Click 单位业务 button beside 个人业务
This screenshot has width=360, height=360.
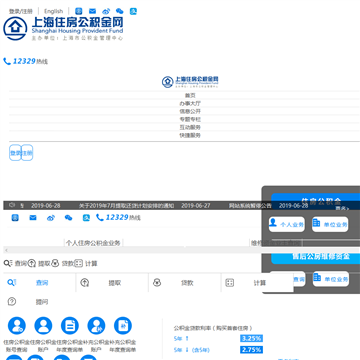[x=330, y=224]
